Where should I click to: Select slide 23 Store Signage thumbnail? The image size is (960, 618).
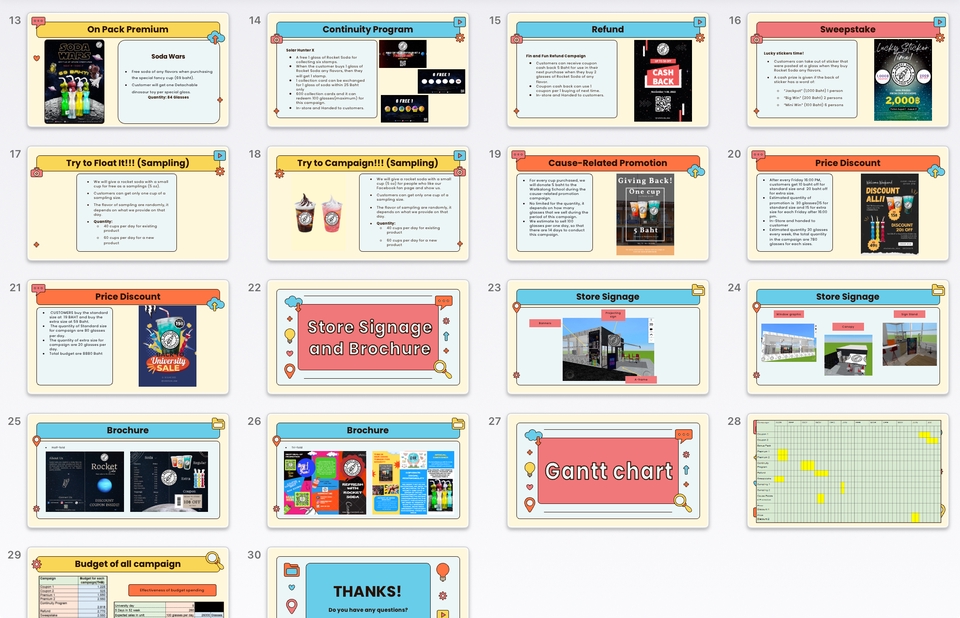coord(608,337)
